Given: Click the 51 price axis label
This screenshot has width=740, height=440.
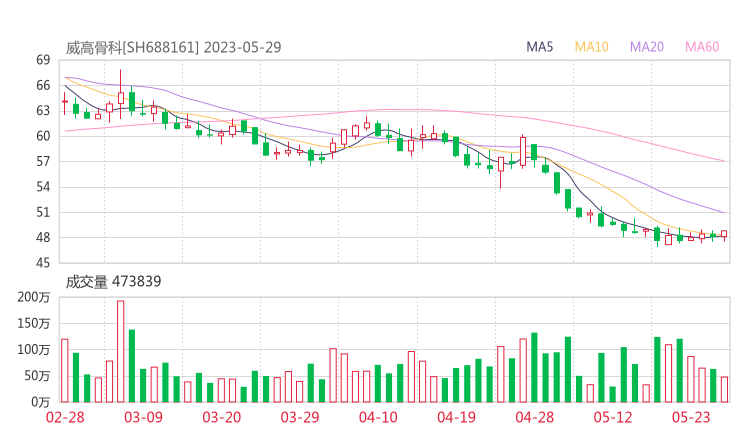Looking at the screenshot, I should [x=43, y=212].
